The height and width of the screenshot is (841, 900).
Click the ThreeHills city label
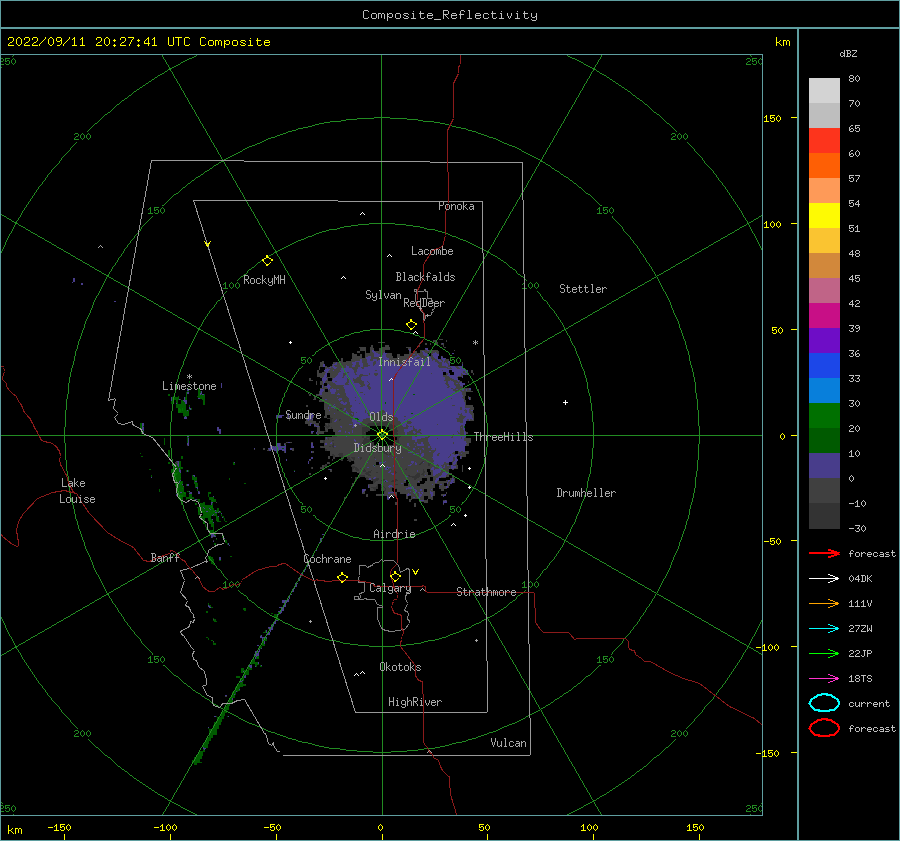pyautogui.click(x=503, y=437)
